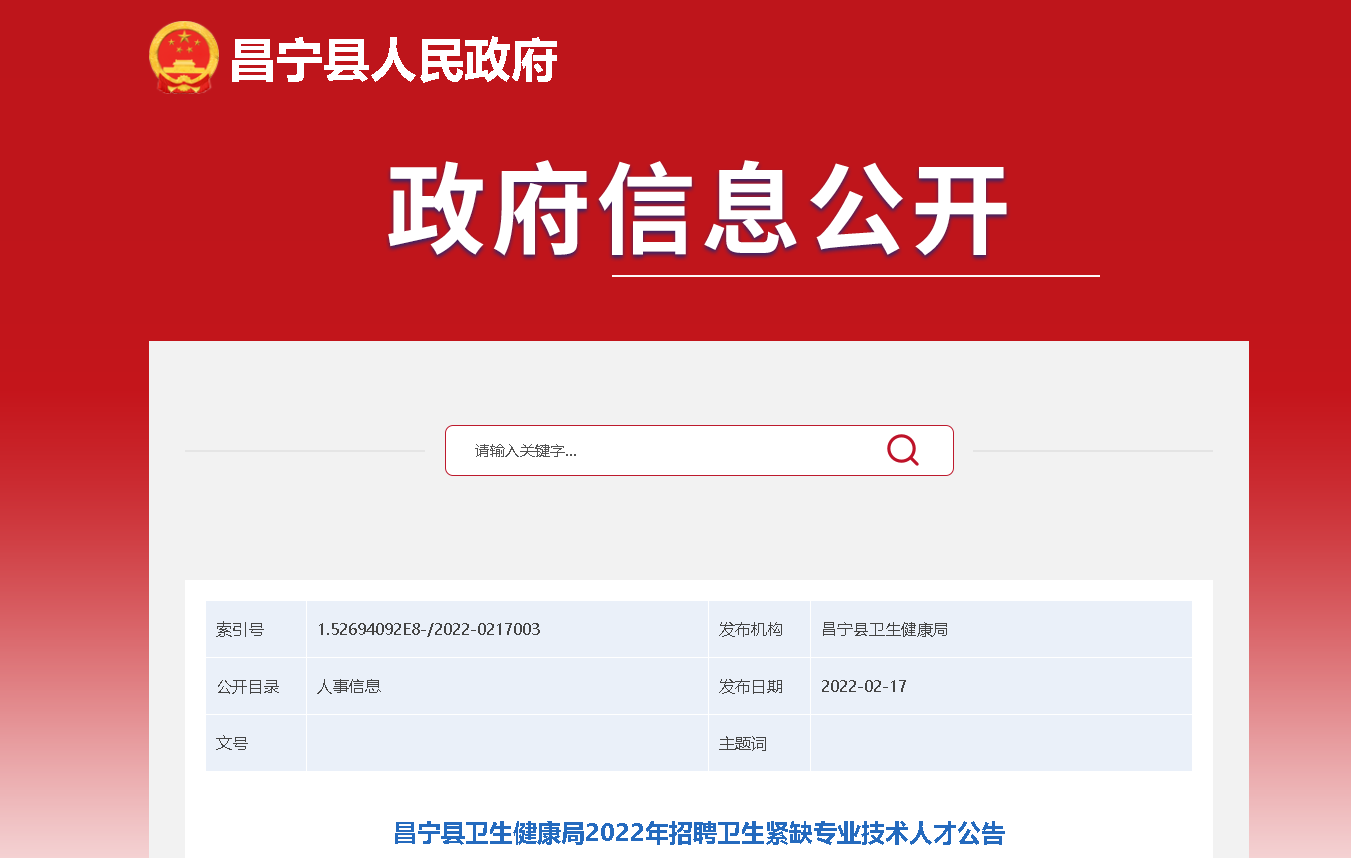Click the 发布机构 label cell
This screenshot has height=858, width=1351.
(751, 630)
